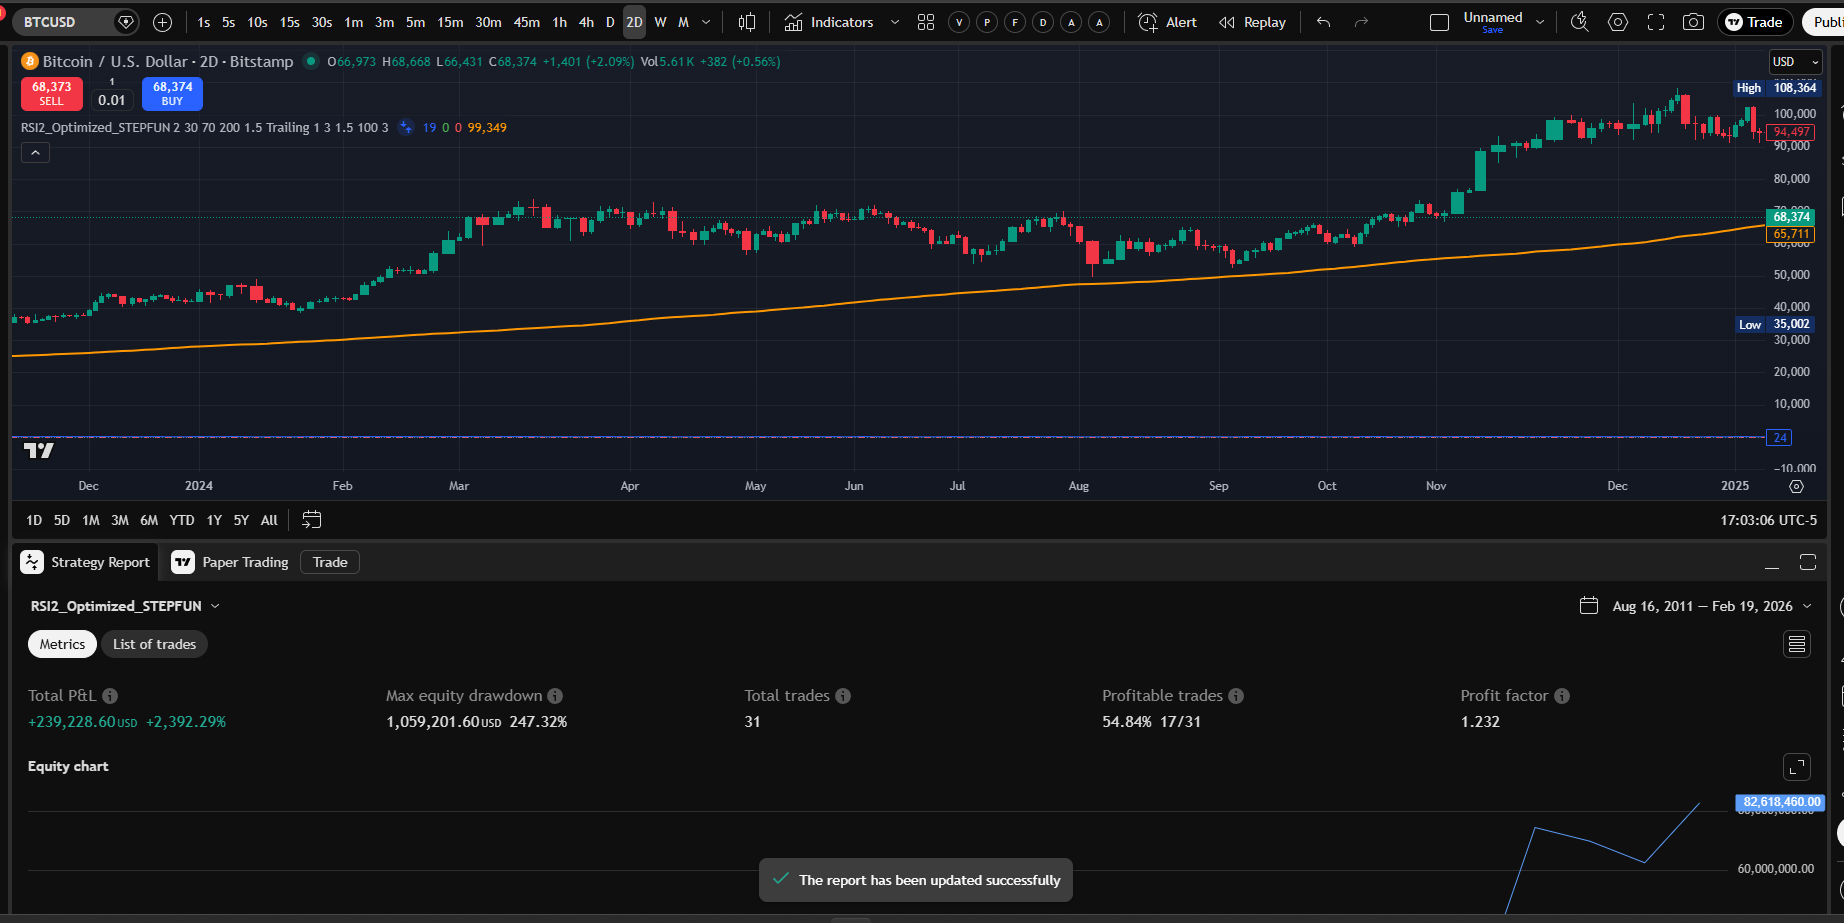This screenshot has height=923, width=1844.
Task: Open the quick search magnifier icon
Action: coord(1579,21)
